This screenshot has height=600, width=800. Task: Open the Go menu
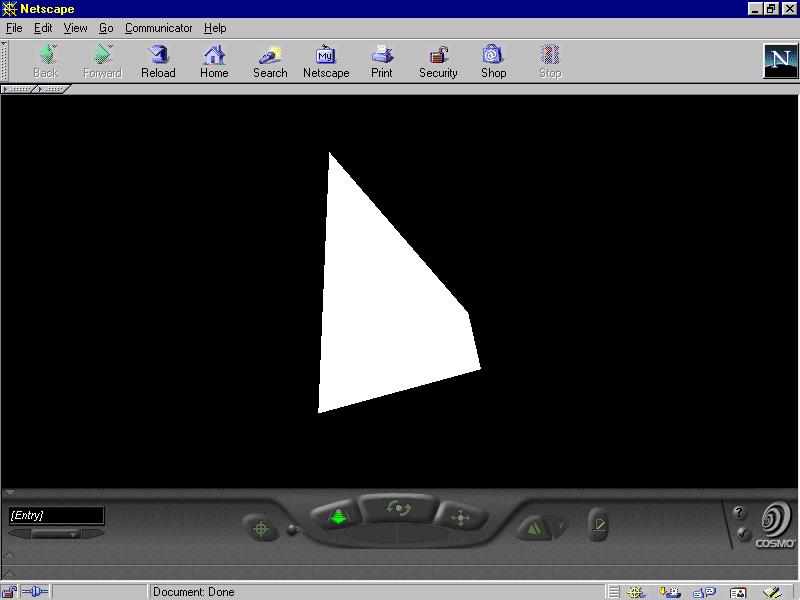(x=106, y=28)
